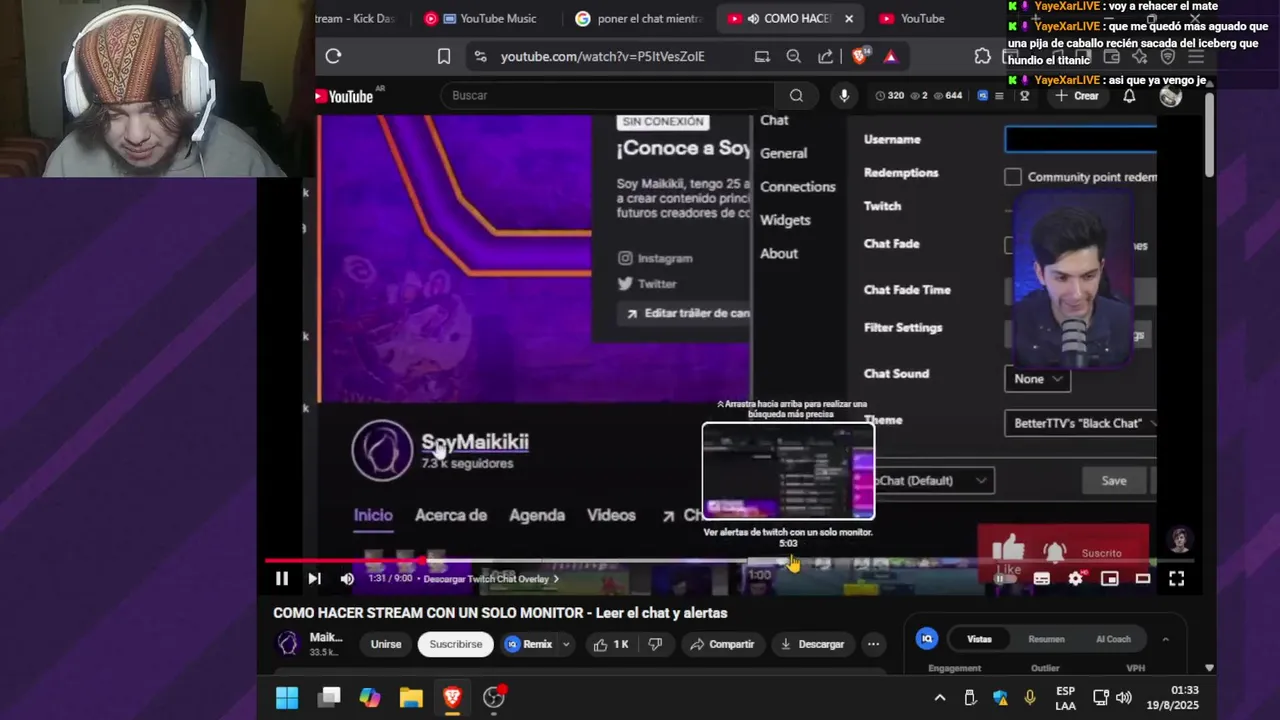Select the Resumen tab in the IQ panel
The height and width of the screenshot is (720, 1280).
(1046, 639)
